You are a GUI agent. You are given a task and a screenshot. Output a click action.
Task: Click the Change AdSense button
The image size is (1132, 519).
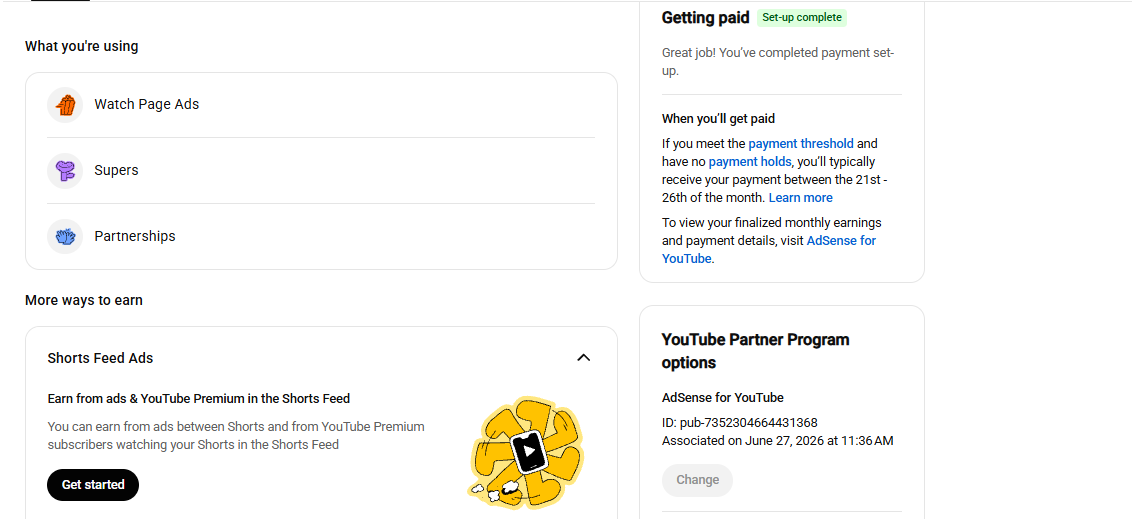pos(697,480)
